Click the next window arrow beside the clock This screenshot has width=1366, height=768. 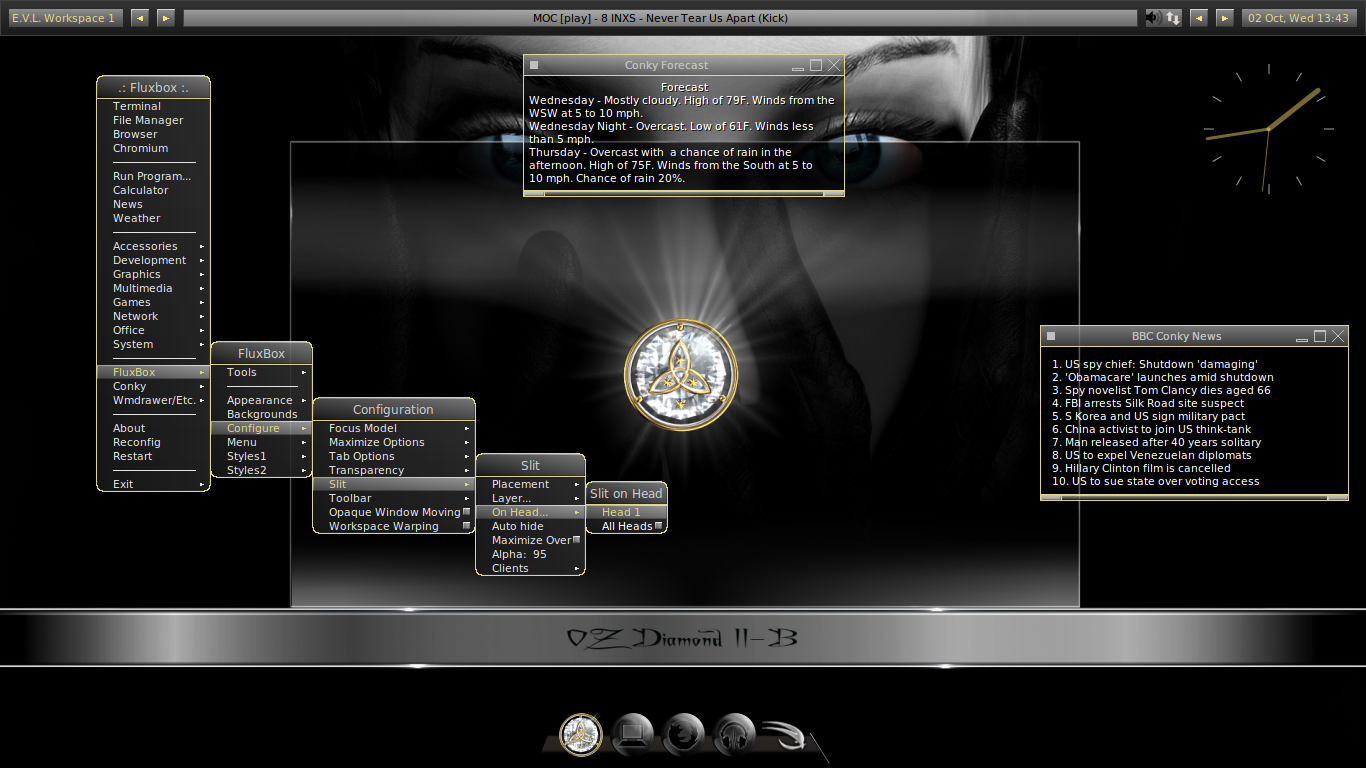tap(1224, 18)
